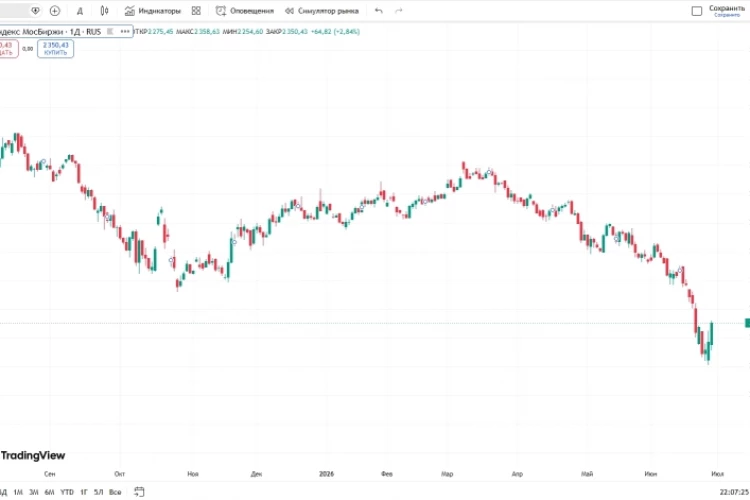Click the 22:07:25 clock in bottom bar
750x500 pixels.
pyautogui.click(x=735, y=492)
